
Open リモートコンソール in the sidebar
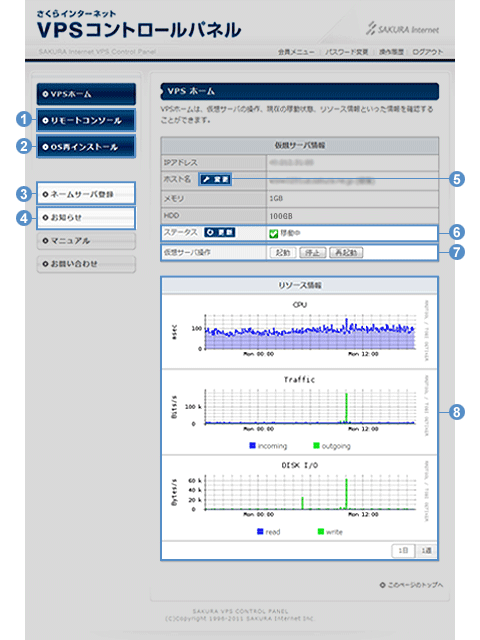[86, 120]
